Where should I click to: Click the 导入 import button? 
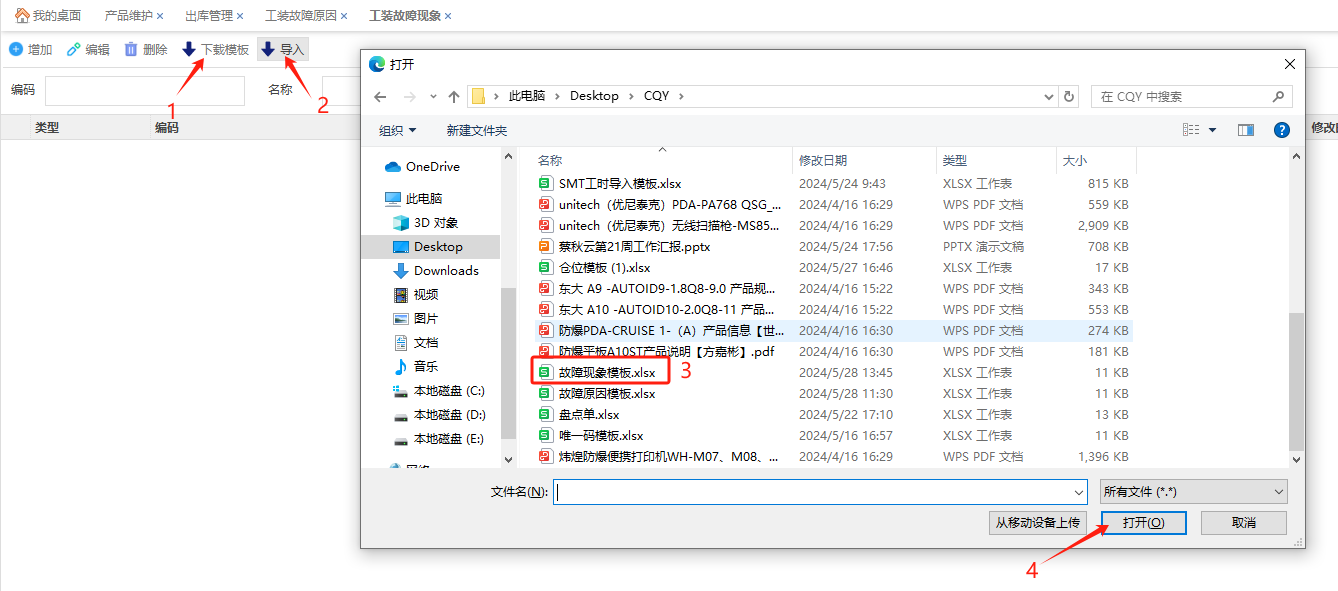pyautogui.click(x=283, y=49)
